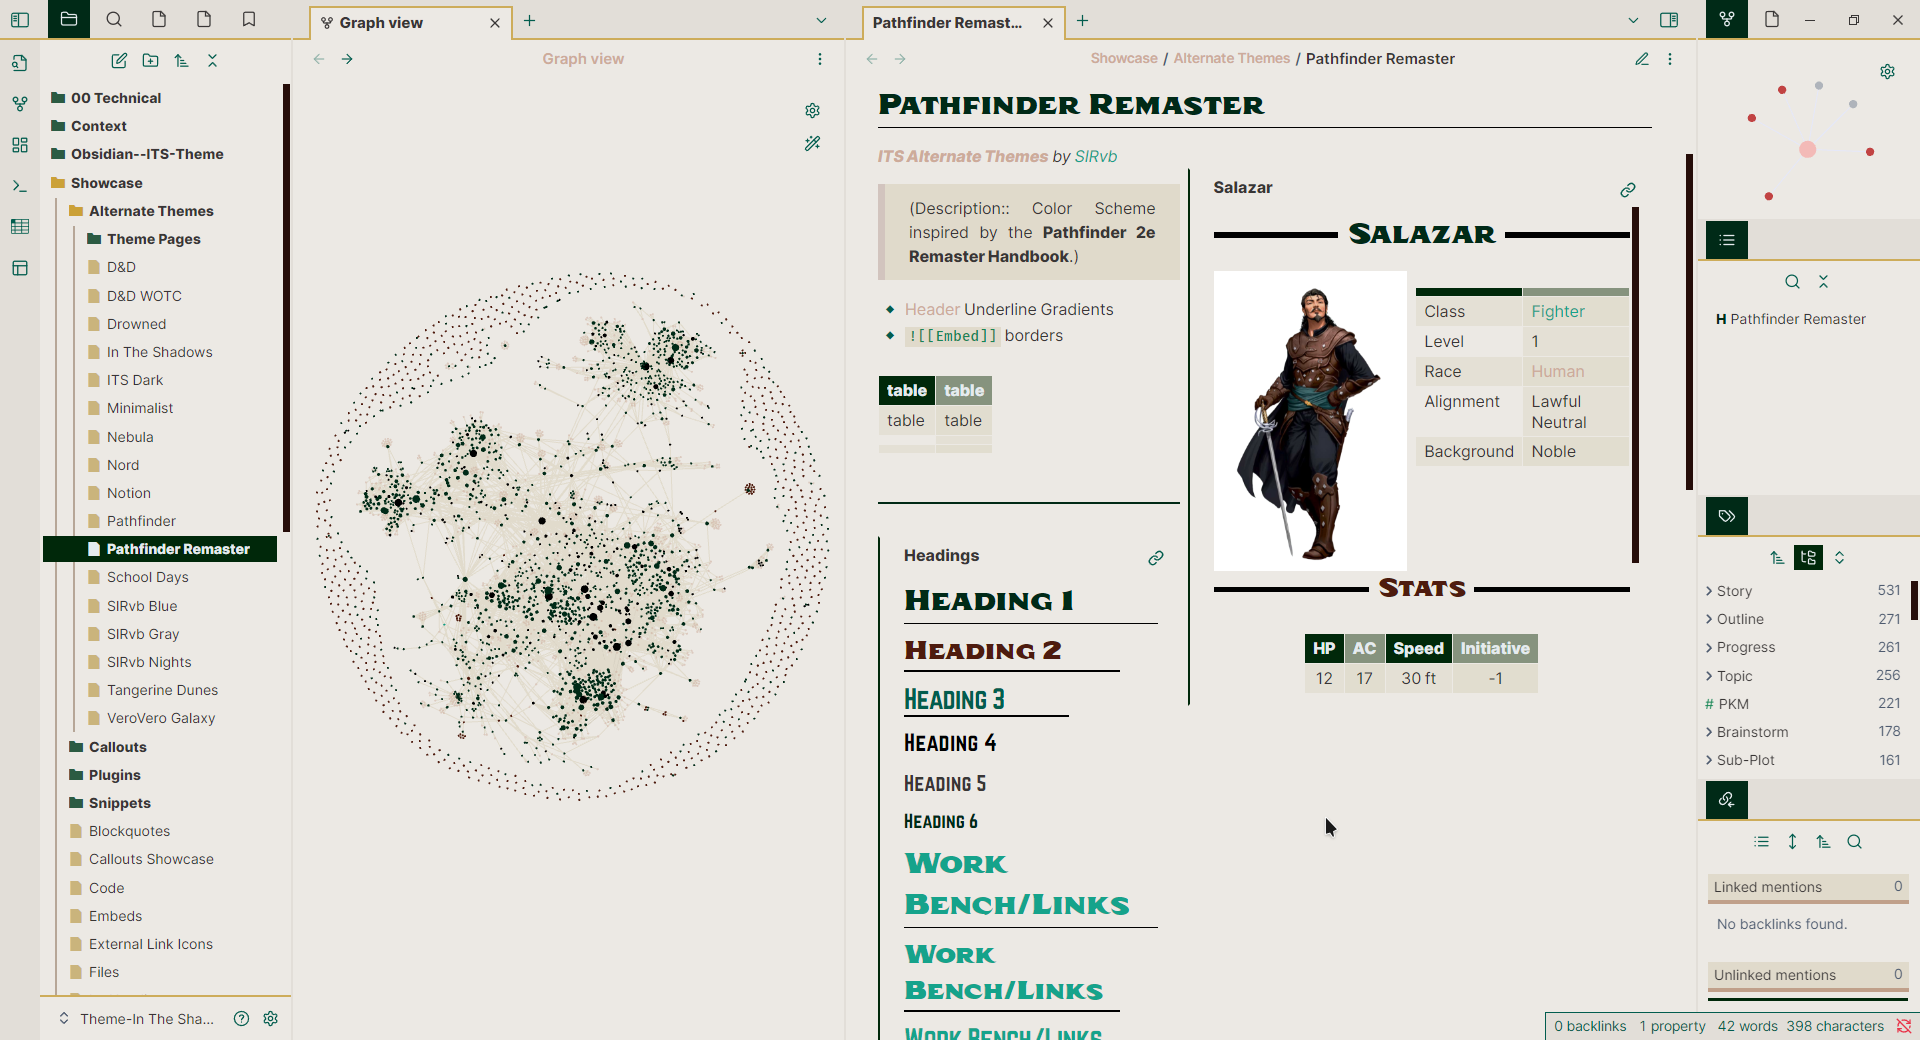The width and height of the screenshot is (1920, 1040).
Task: Show search filter in backlinks panel
Action: click(1854, 842)
